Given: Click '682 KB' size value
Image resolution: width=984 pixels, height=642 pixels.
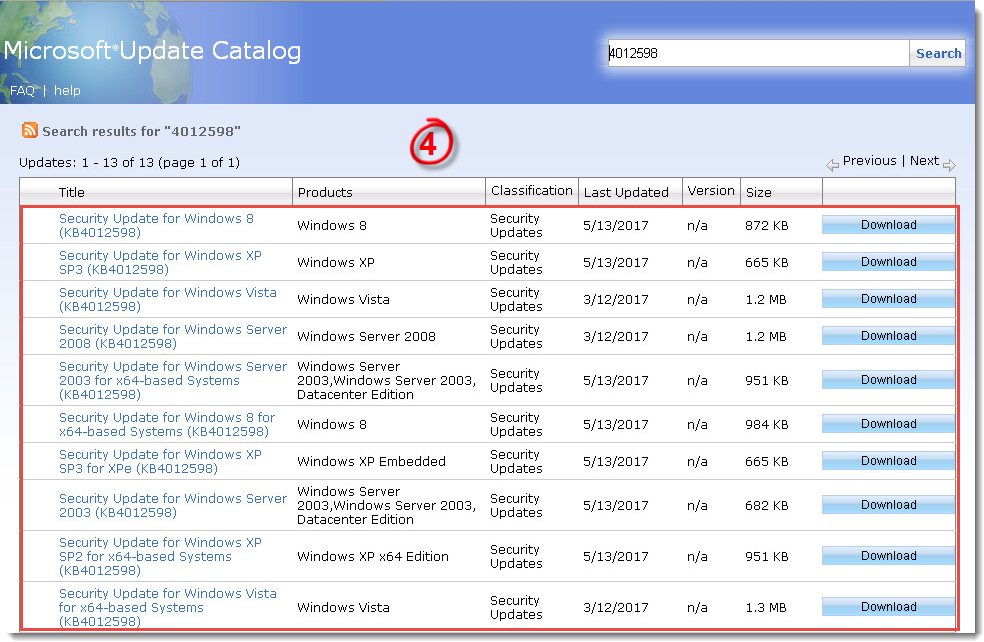Looking at the screenshot, I should point(766,506).
